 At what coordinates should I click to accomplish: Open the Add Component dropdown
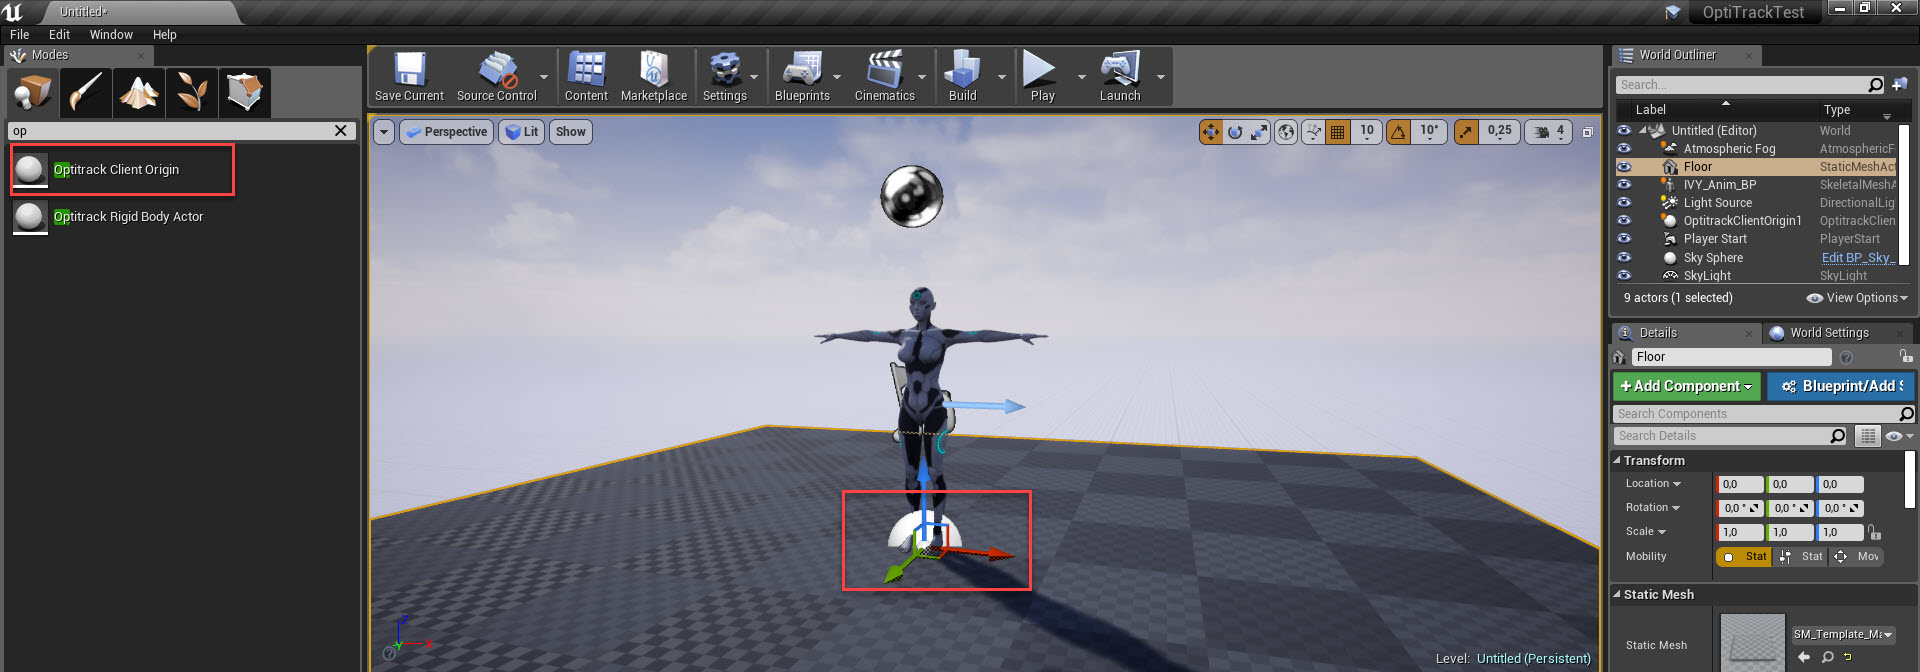1686,386
